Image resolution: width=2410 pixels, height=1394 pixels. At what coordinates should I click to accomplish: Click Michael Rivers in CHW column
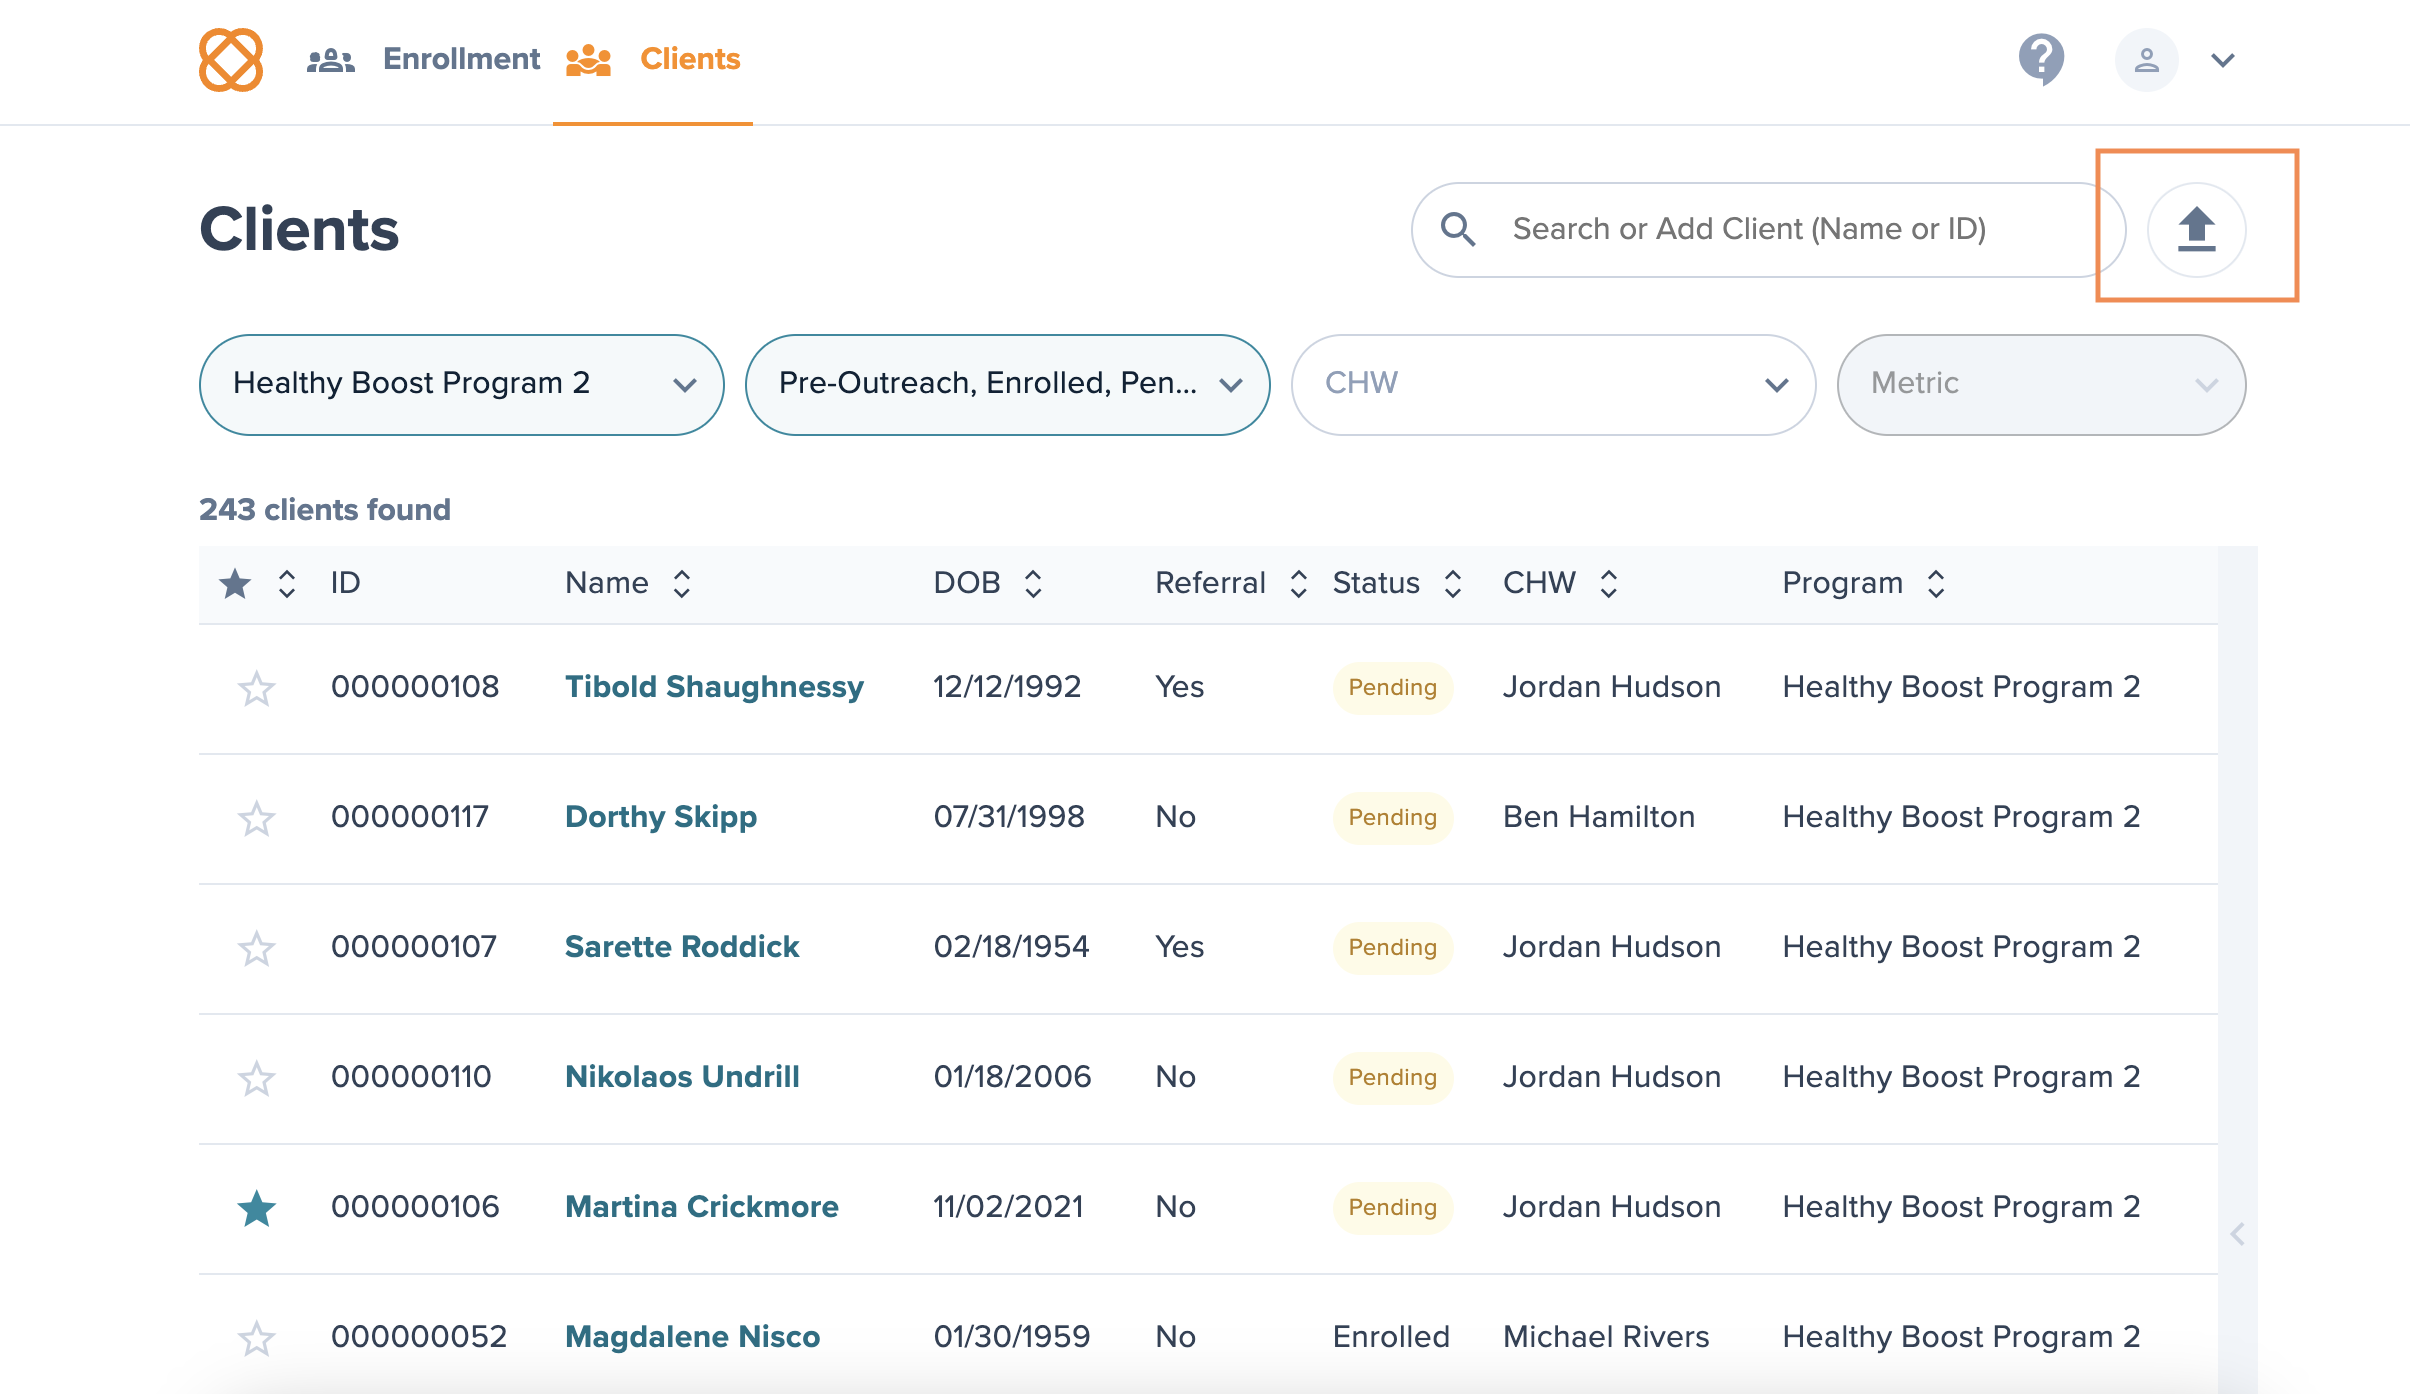click(1606, 1337)
